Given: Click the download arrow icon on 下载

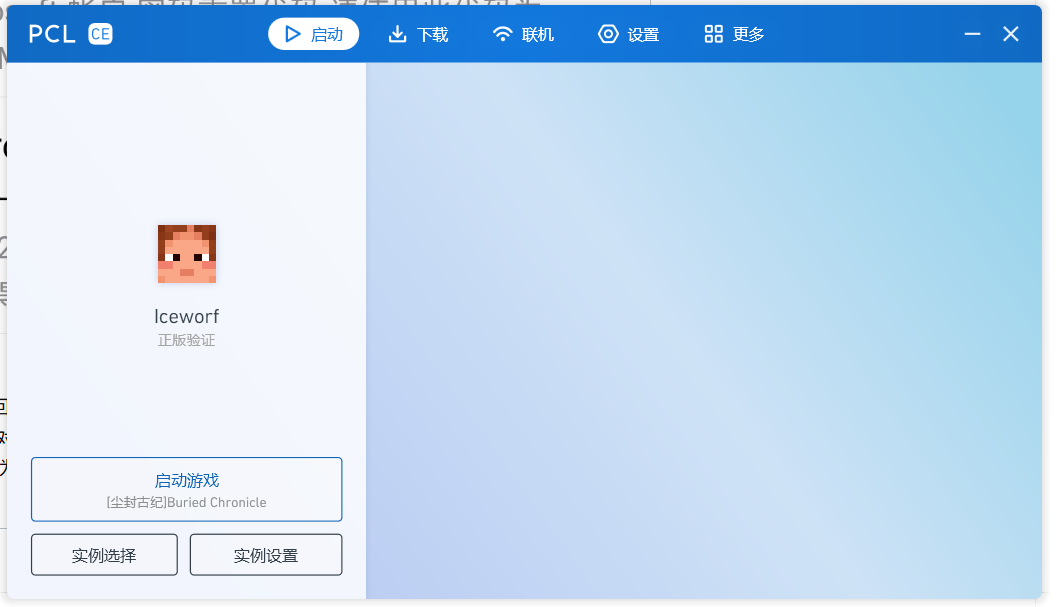Looking at the screenshot, I should pos(395,33).
